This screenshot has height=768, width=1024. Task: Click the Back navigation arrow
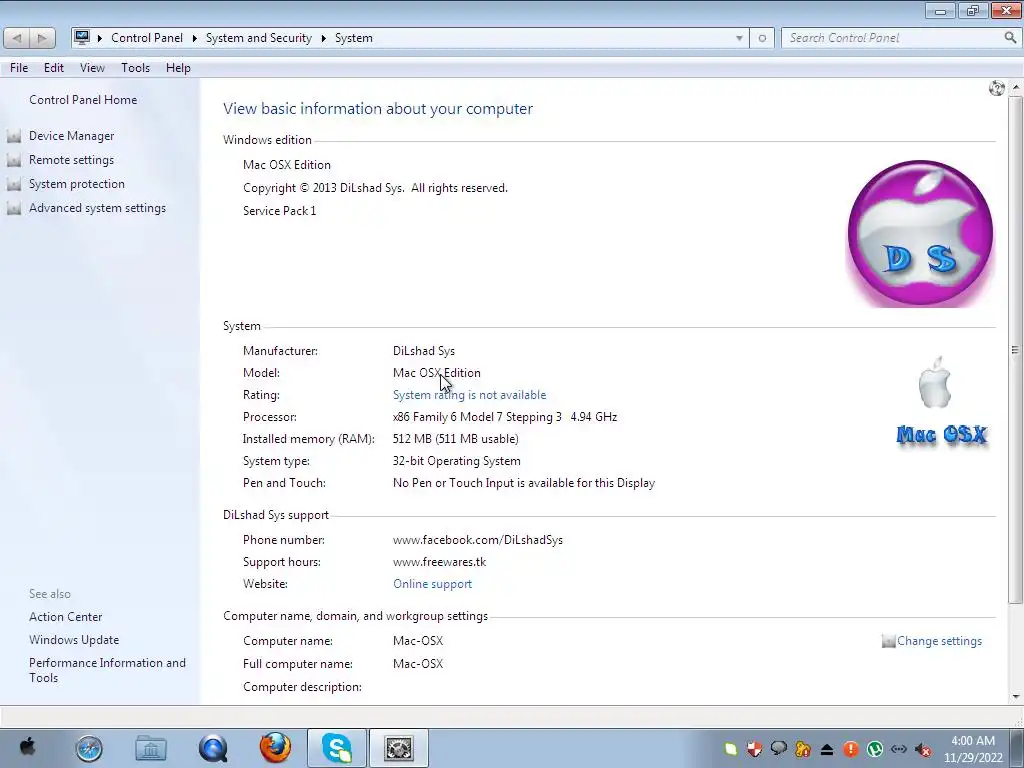[x=17, y=38]
